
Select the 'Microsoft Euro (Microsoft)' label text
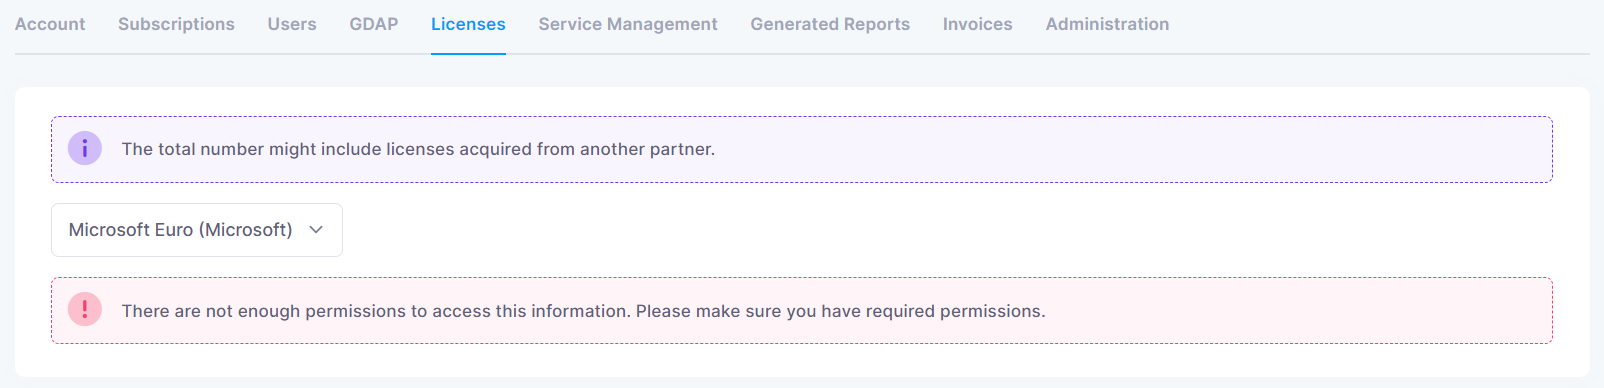181,230
